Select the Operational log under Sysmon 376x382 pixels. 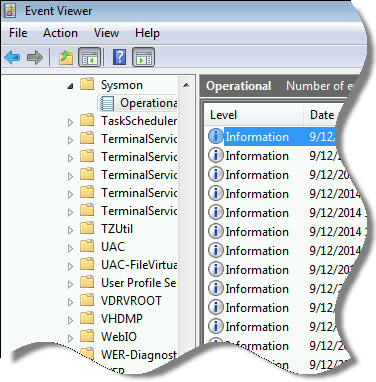[149, 103]
